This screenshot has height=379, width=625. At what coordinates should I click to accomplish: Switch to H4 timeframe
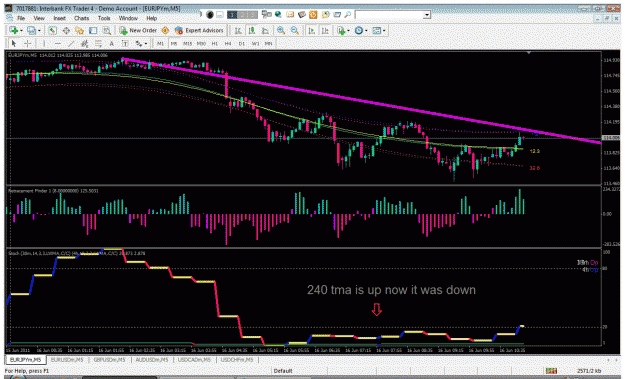[228, 43]
